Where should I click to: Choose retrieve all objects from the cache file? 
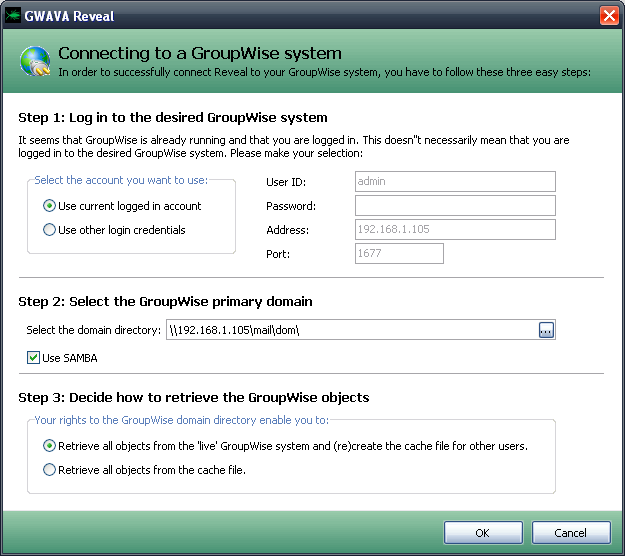click(144, 470)
